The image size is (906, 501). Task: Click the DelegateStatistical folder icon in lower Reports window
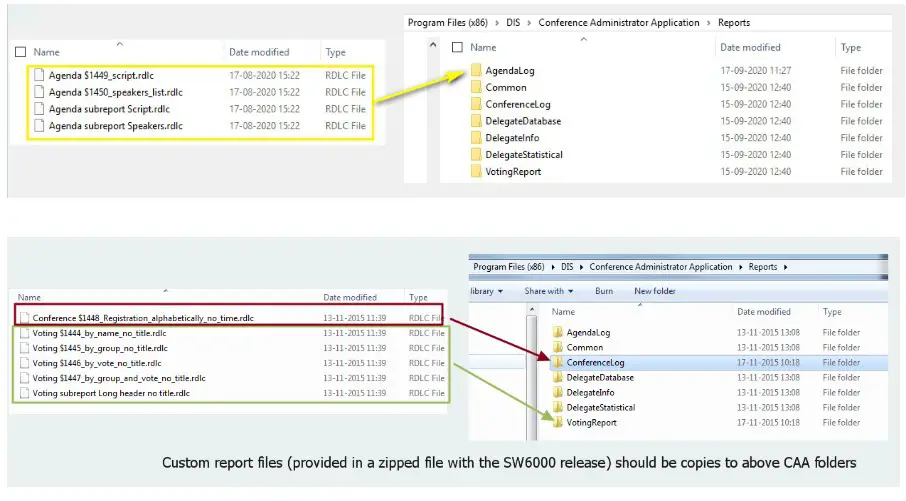click(558, 407)
